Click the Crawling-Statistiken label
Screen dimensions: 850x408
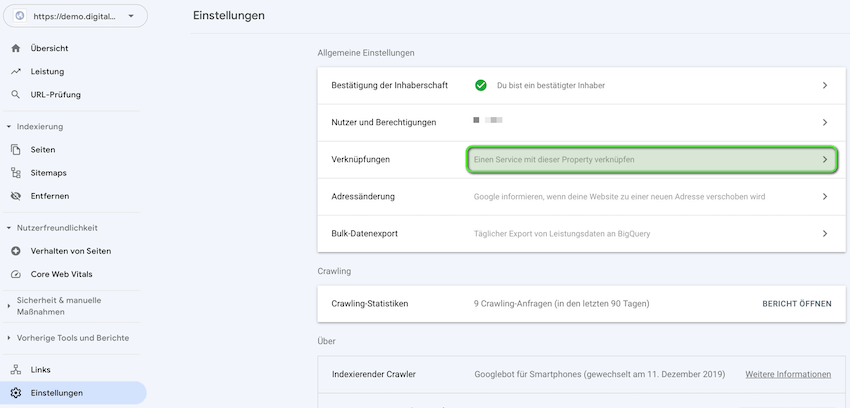point(370,304)
